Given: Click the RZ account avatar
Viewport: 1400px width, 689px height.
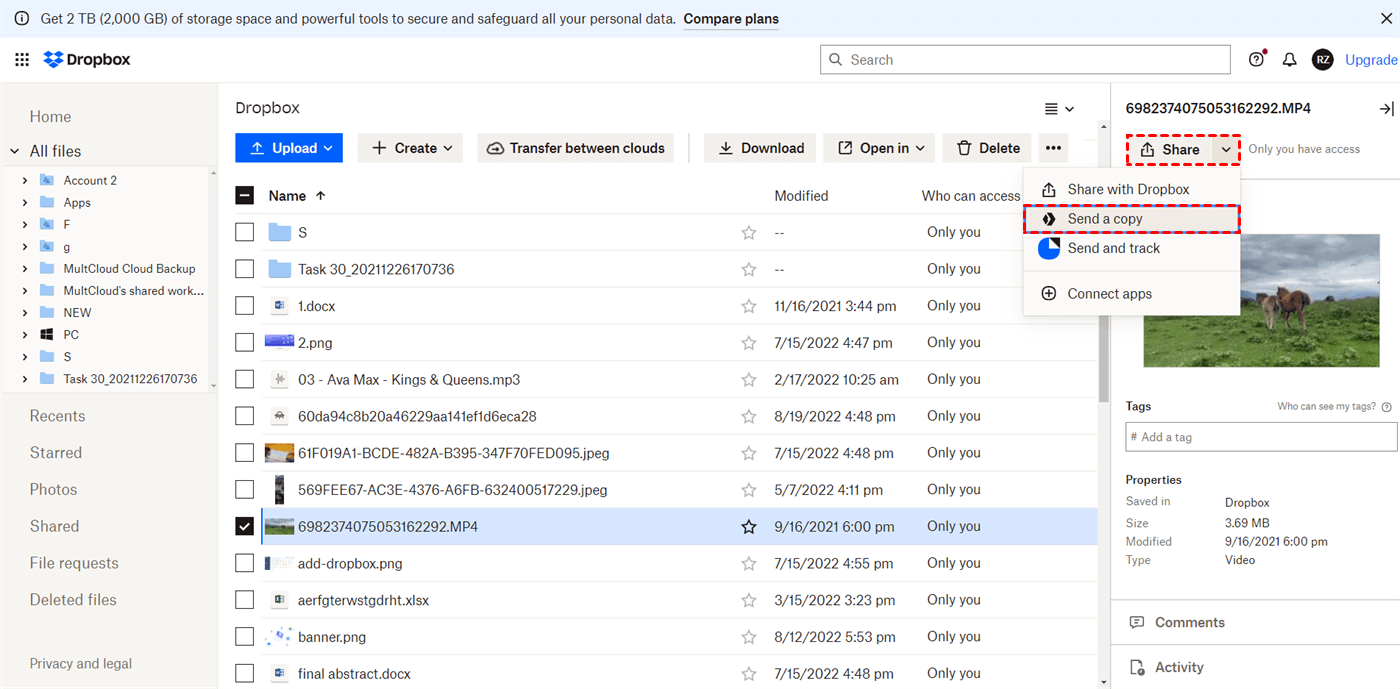Looking at the screenshot, I should point(1322,60).
